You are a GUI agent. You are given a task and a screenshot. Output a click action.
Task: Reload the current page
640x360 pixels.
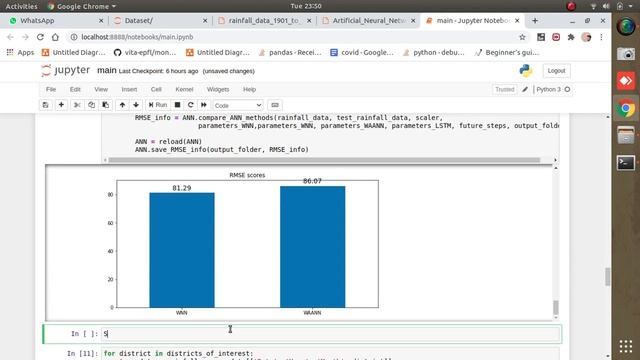pos(40,37)
